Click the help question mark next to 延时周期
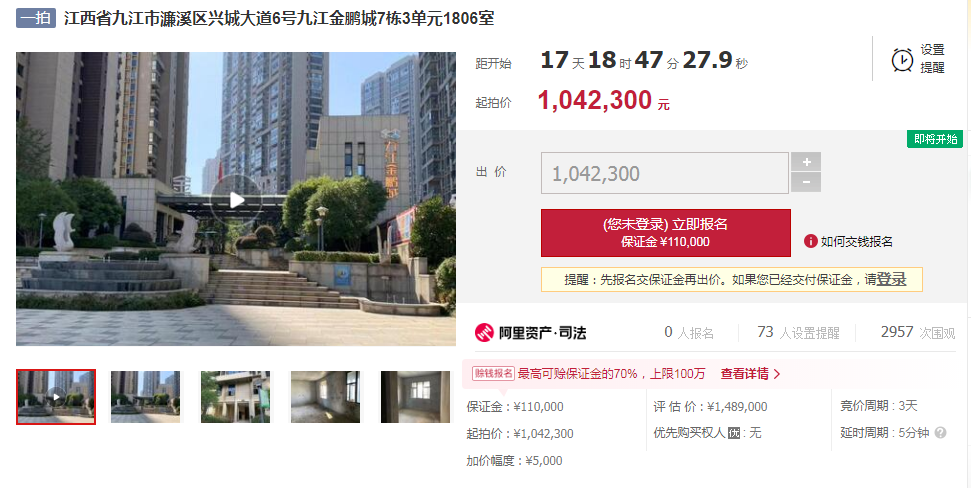The width and height of the screenshot is (971, 488). 940,433
